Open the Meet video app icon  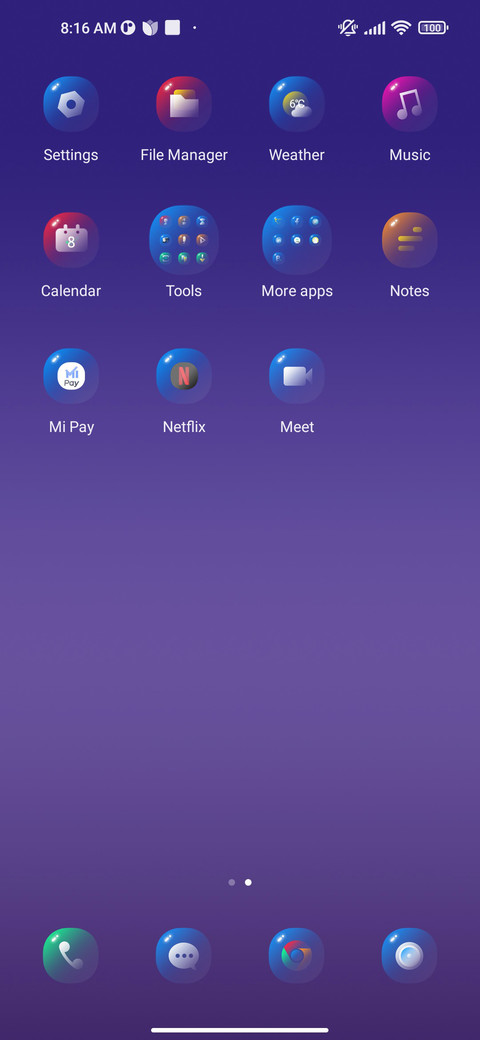point(296,376)
